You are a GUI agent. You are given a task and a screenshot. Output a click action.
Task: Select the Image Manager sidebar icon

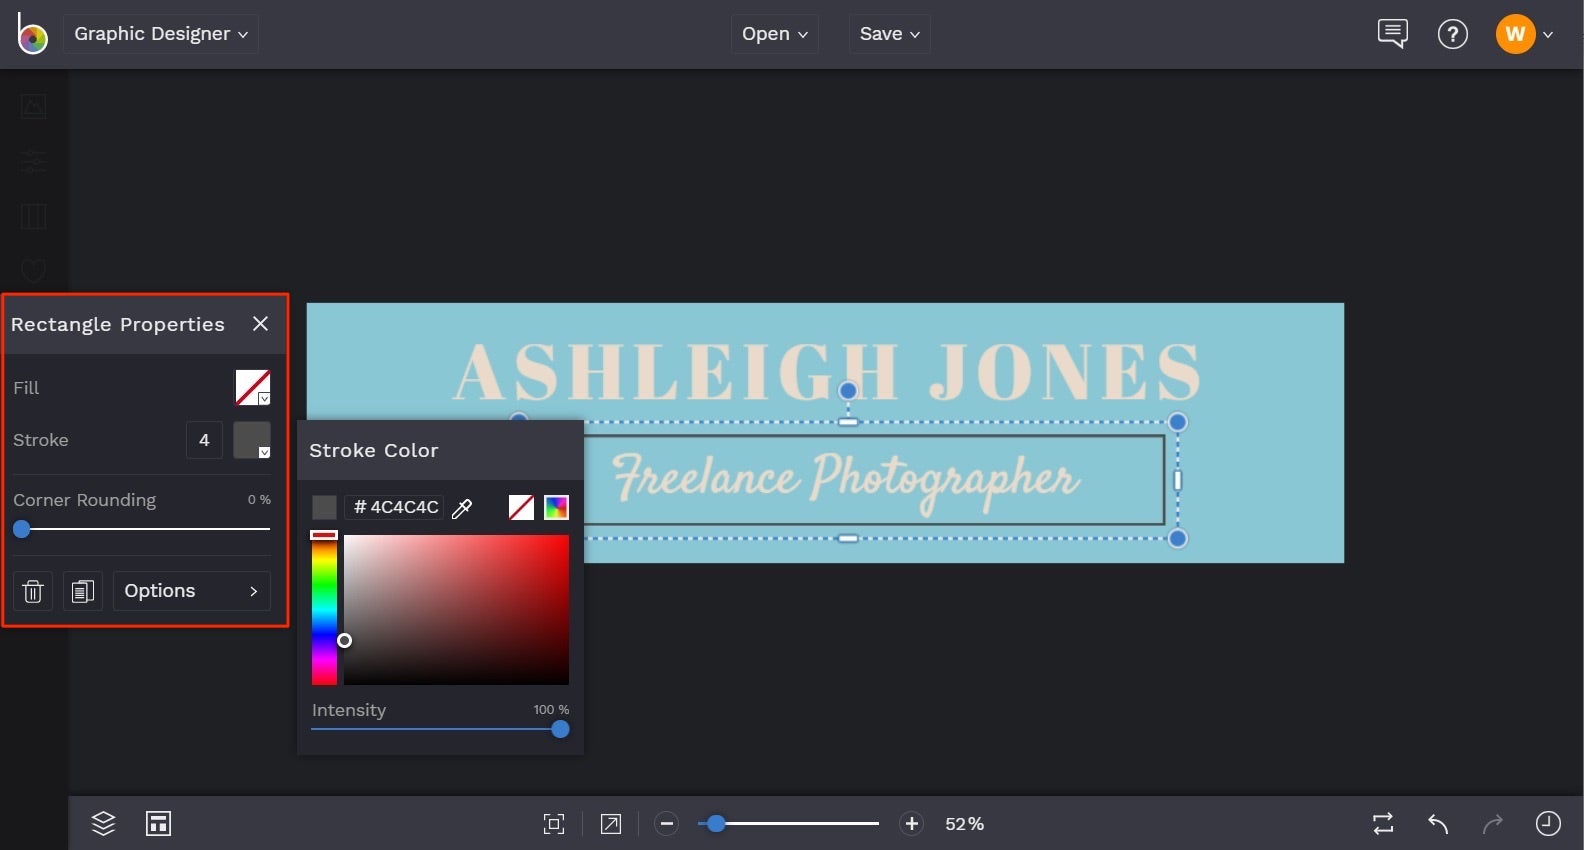click(34, 105)
